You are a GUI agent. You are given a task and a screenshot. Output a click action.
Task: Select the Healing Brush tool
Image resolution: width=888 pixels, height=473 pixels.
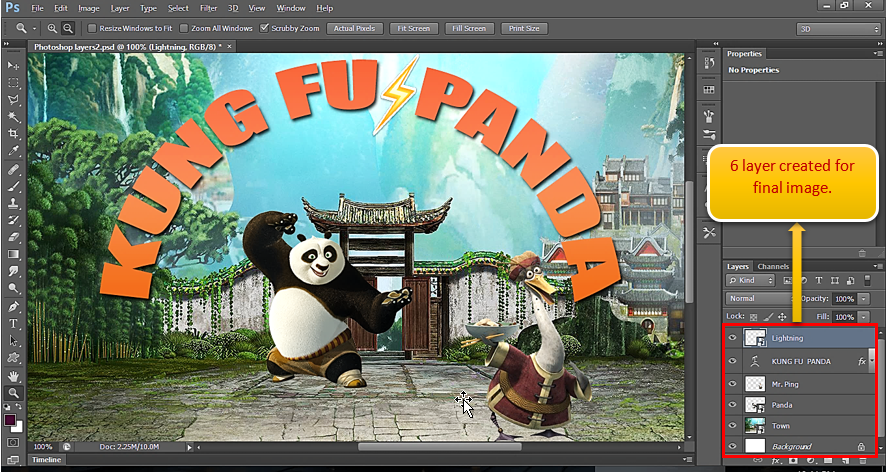coord(14,169)
